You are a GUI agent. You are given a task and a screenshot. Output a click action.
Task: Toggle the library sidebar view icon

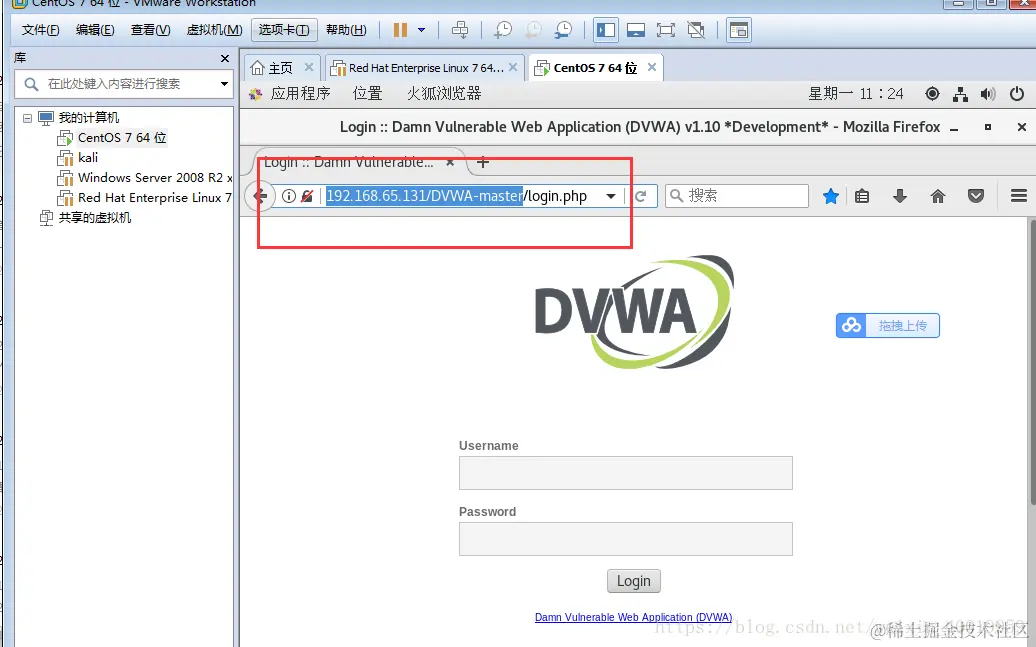tap(606, 30)
